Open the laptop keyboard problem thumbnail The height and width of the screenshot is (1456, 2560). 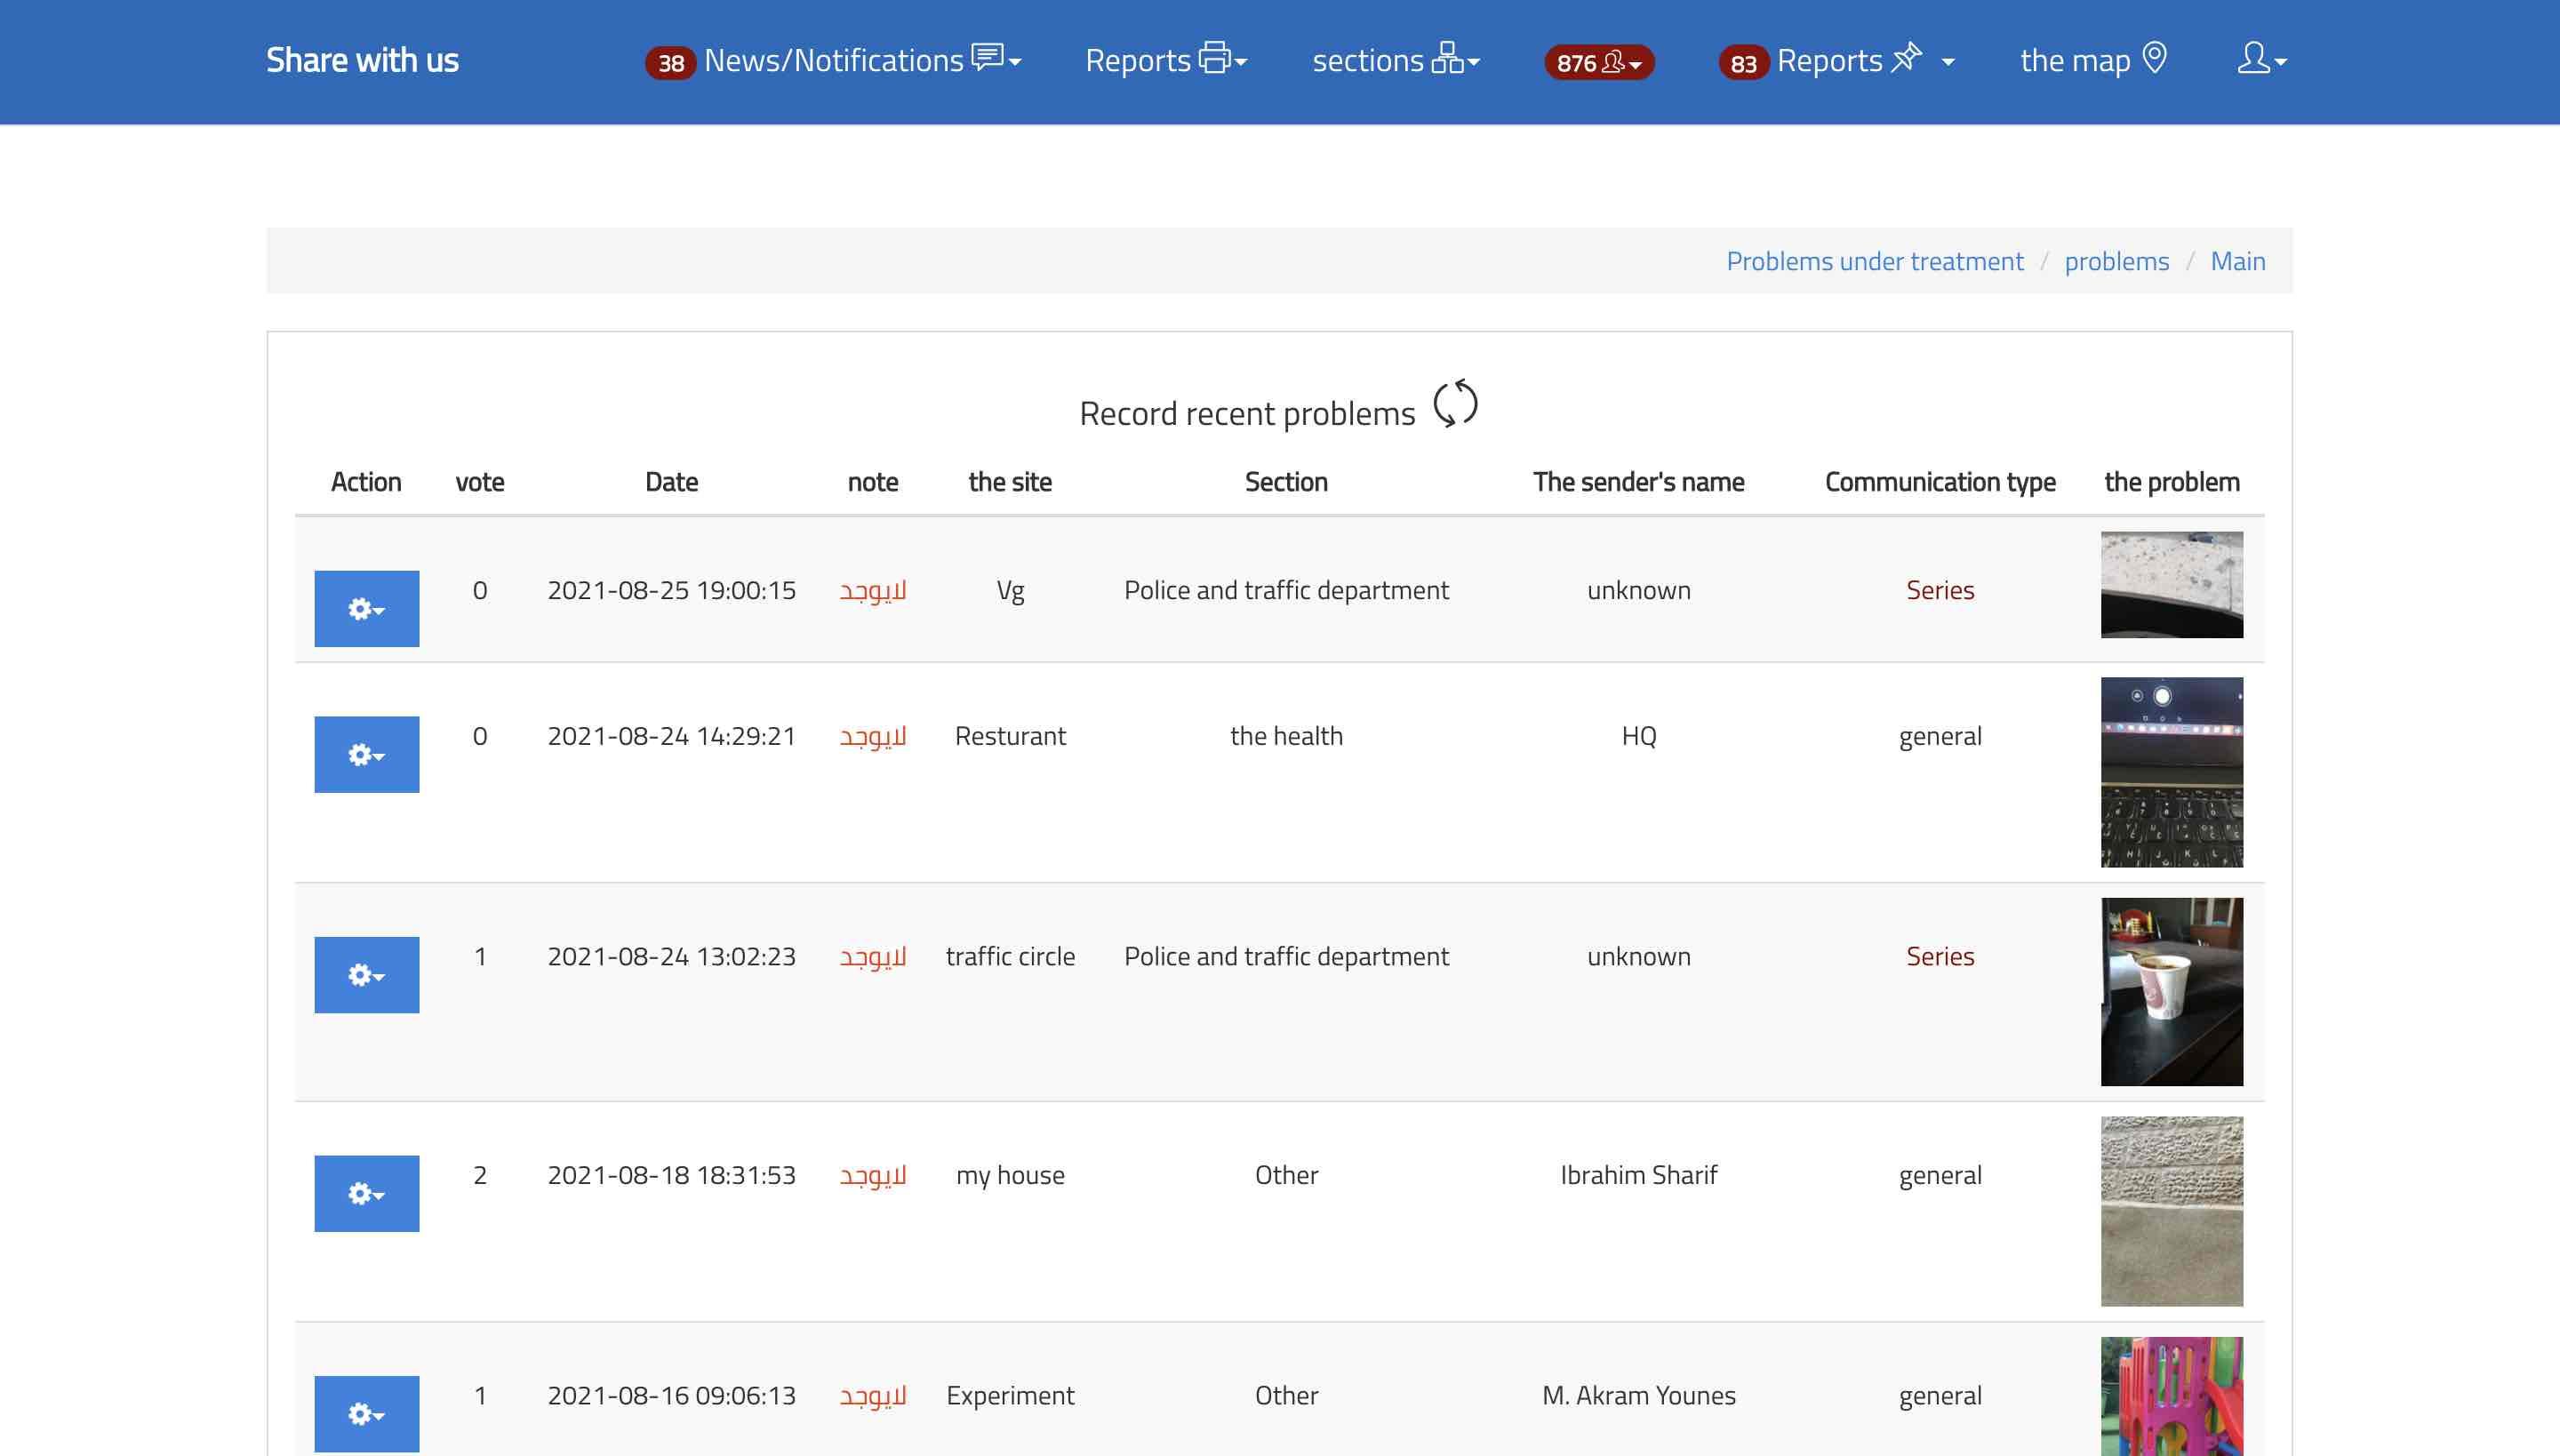pos(2171,772)
